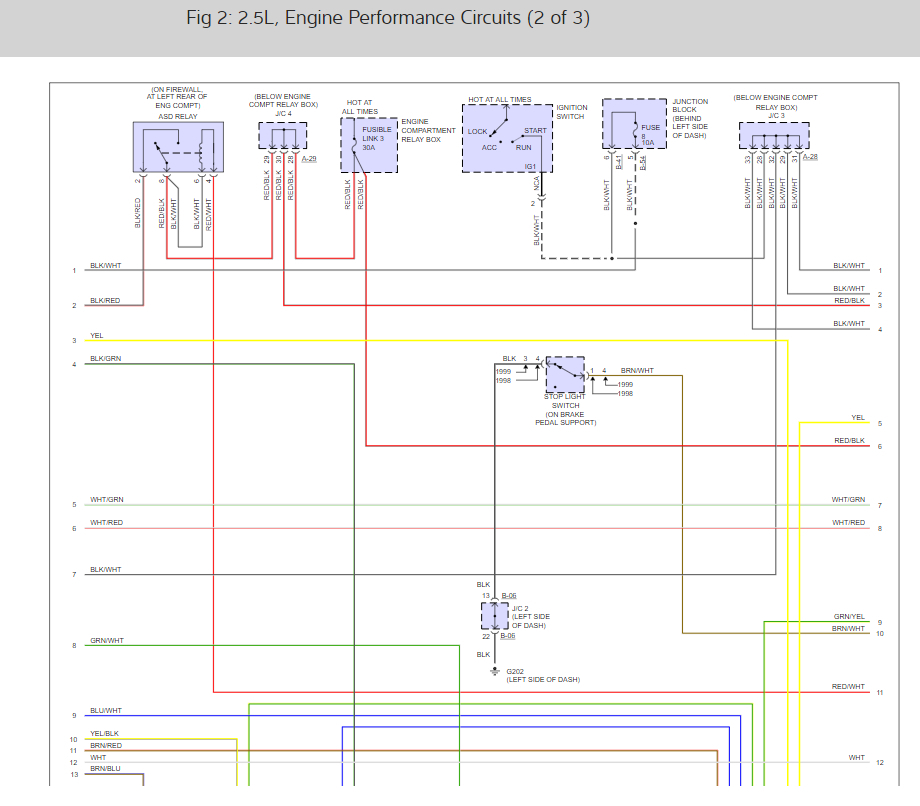Open the B-06 link beside pin 13
The width and height of the screenshot is (920, 806).
click(x=509, y=596)
